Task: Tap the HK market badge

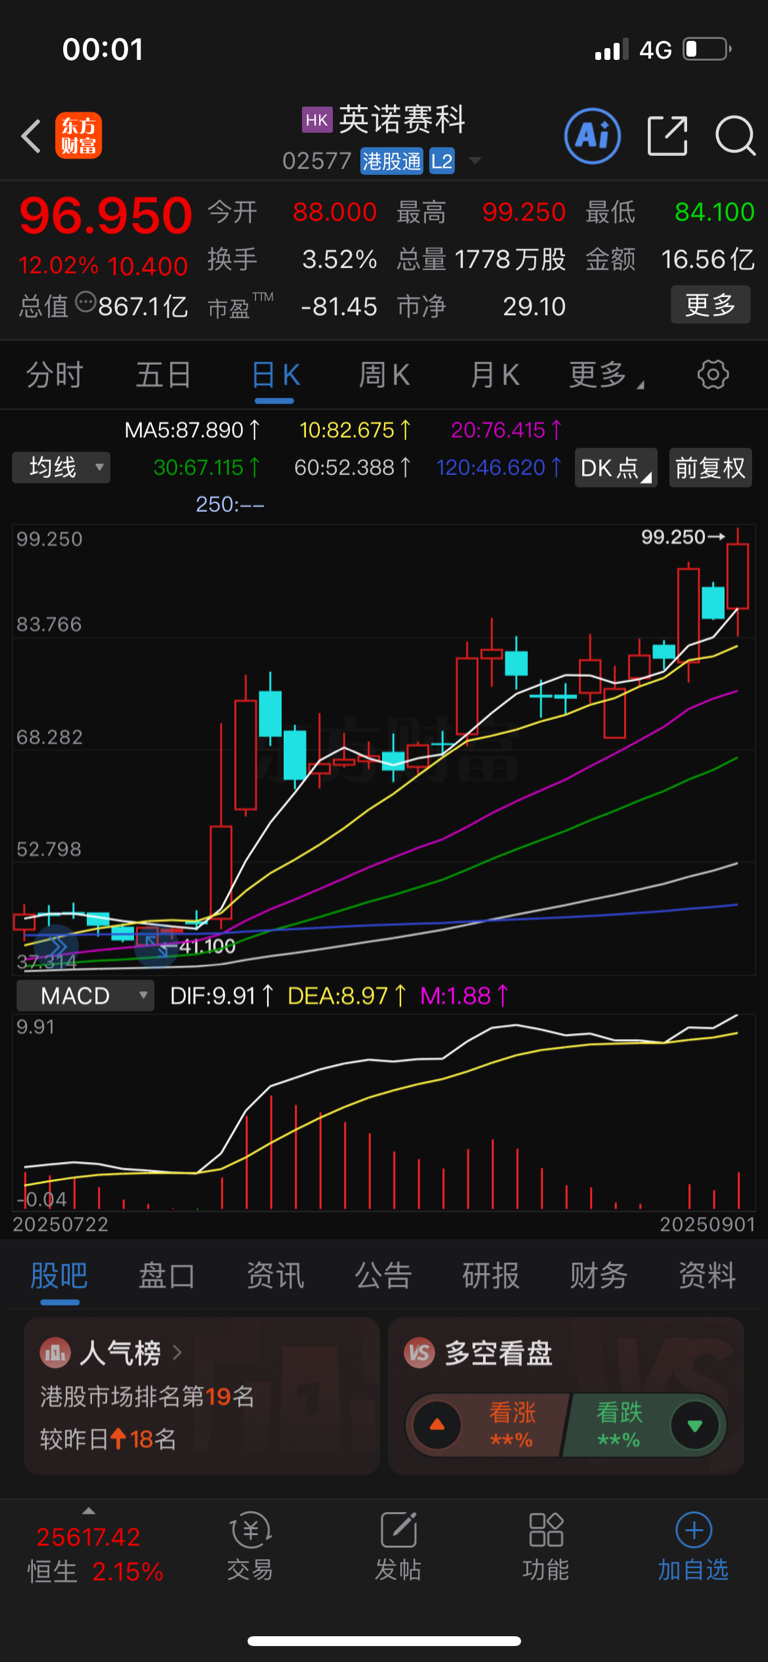Action: [316, 120]
